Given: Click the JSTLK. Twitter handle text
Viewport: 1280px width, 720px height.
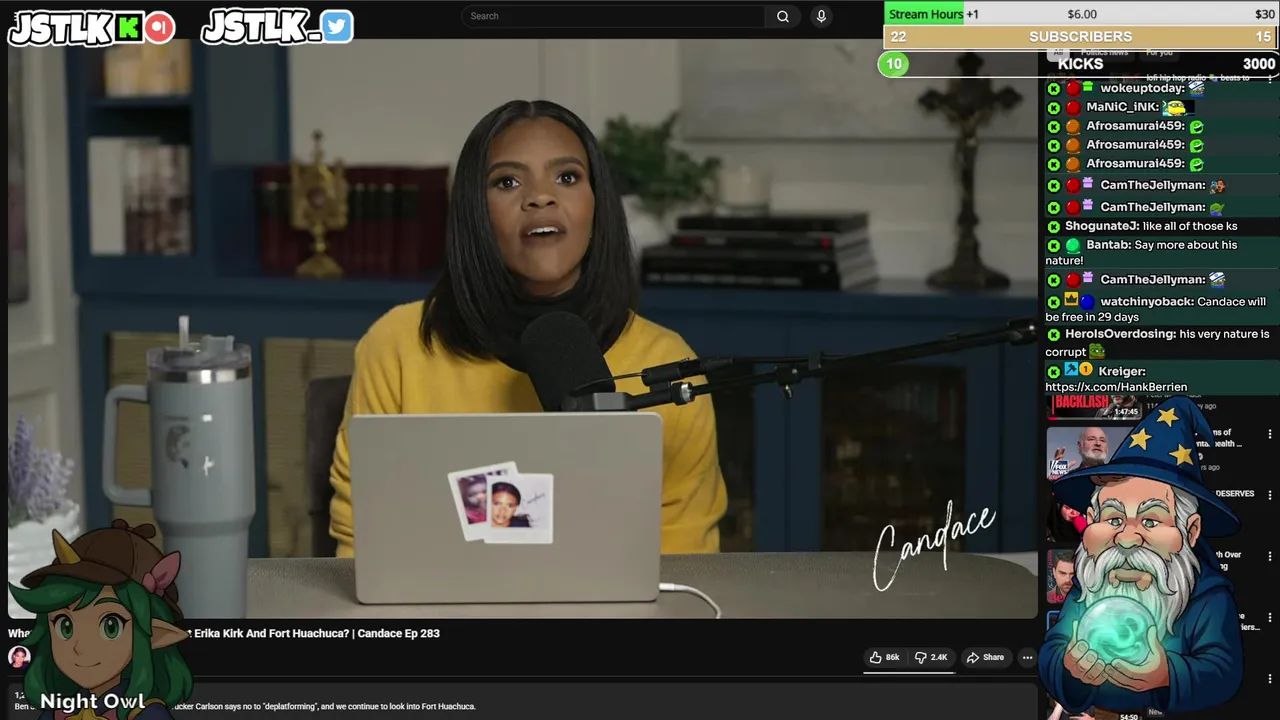Looking at the screenshot, I should 261,28.
